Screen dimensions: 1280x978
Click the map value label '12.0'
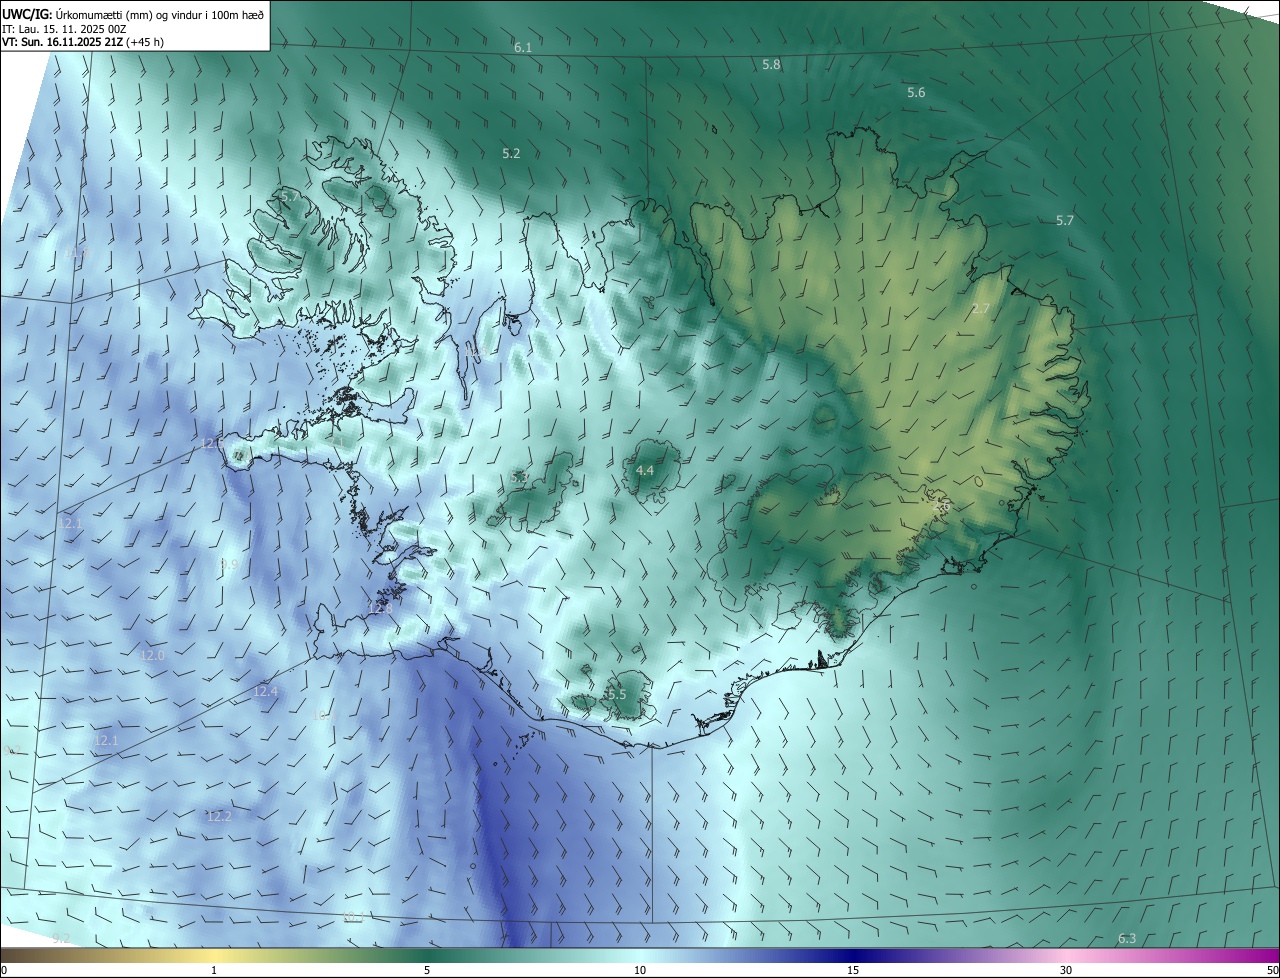(x=152, y=655)
